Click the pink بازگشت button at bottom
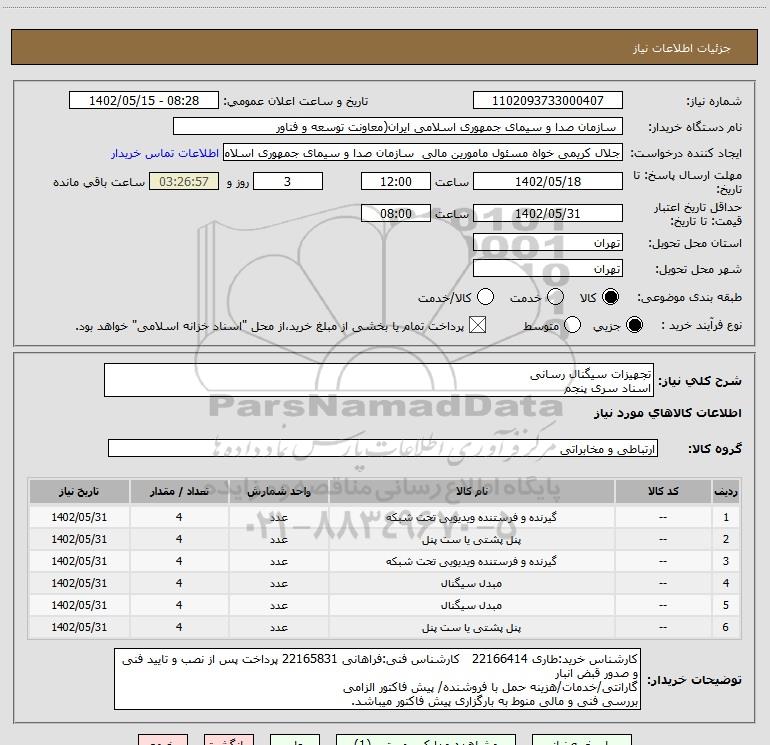770x745 pixels. pyautogui.click(x=229, y=740)
